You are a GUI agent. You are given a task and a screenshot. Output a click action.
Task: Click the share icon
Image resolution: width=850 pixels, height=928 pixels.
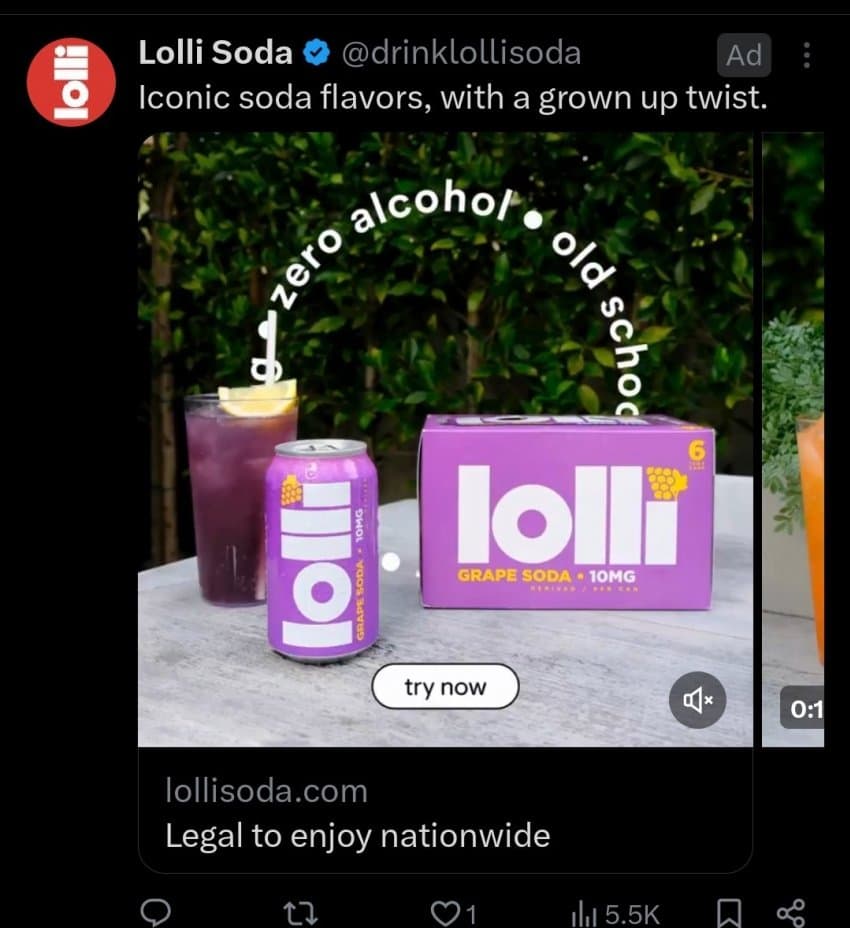coord(791,913)
